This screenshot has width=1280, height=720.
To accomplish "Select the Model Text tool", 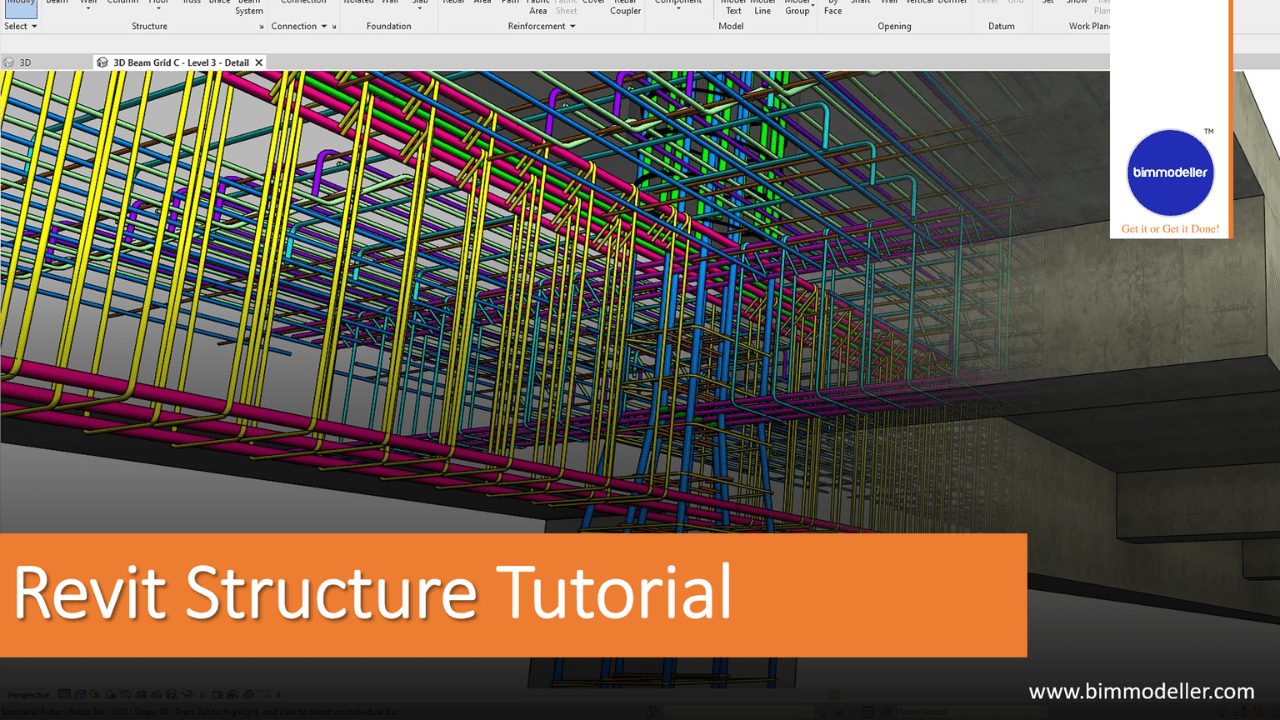I will pos(733,7).
